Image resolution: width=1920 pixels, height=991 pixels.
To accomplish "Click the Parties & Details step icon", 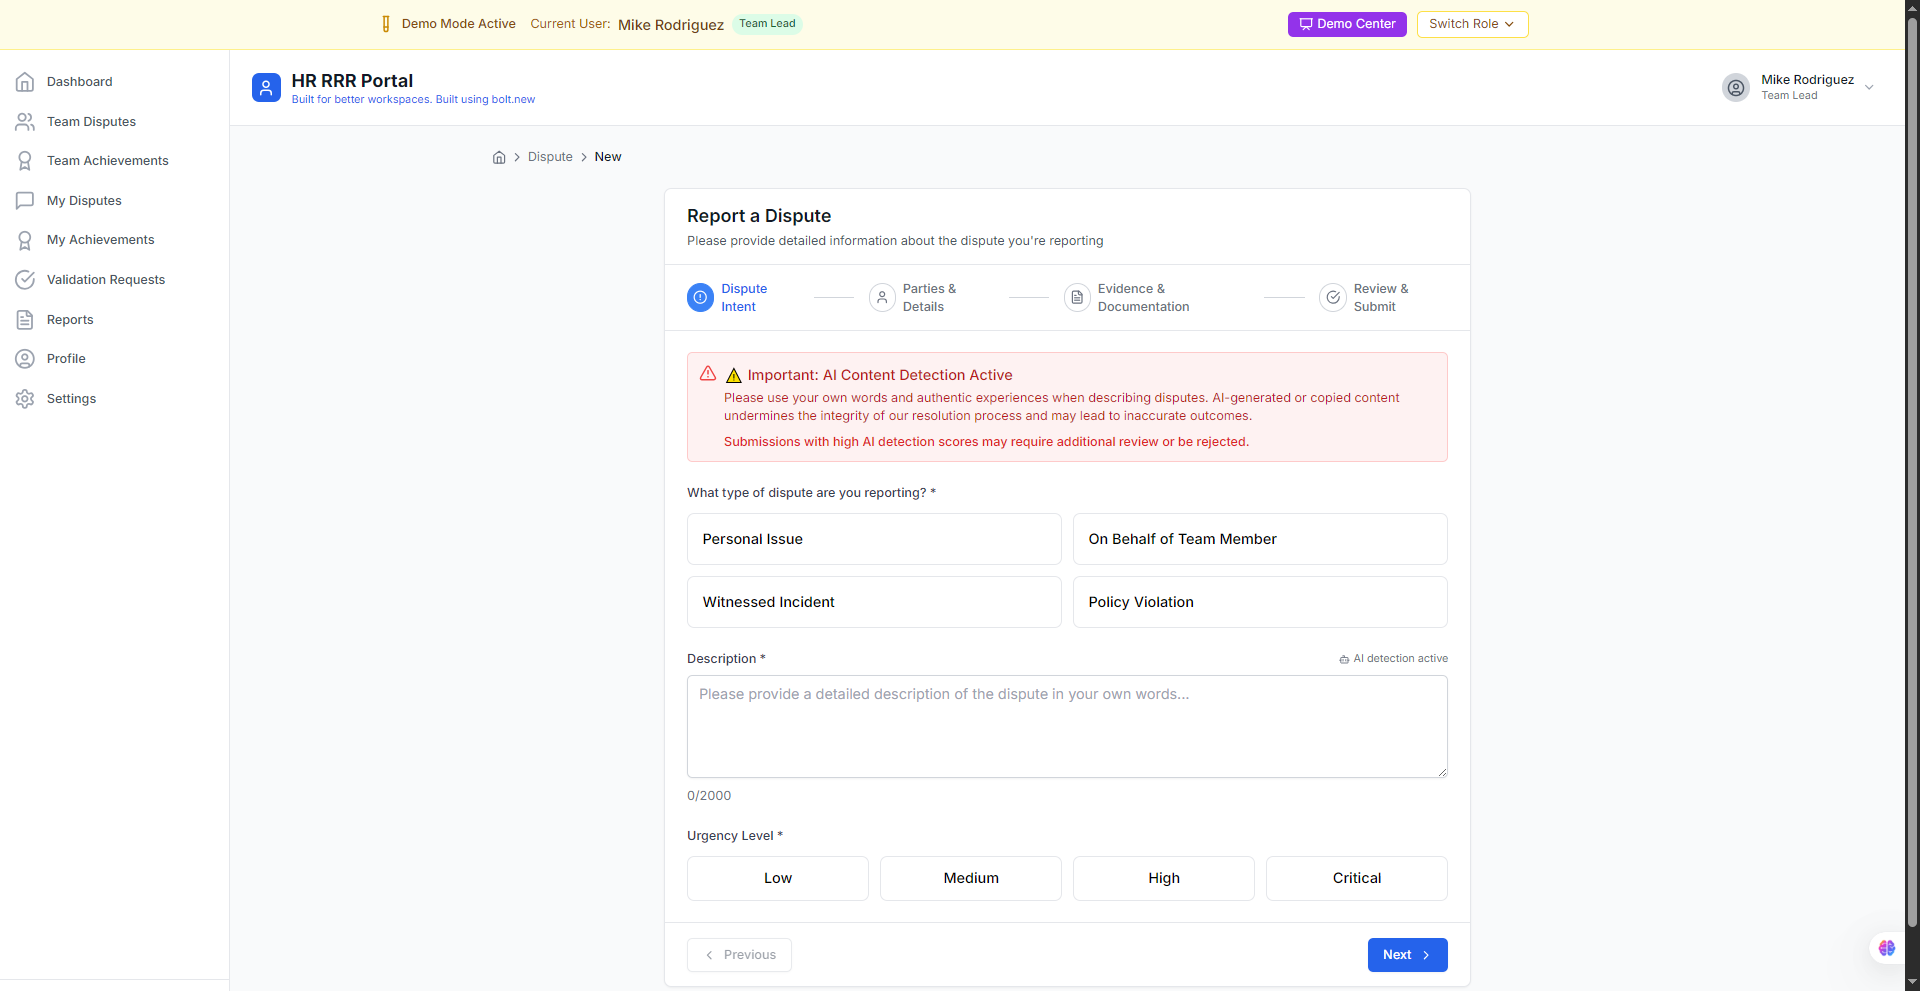I will pyautogui.click(x=882, y=298).
